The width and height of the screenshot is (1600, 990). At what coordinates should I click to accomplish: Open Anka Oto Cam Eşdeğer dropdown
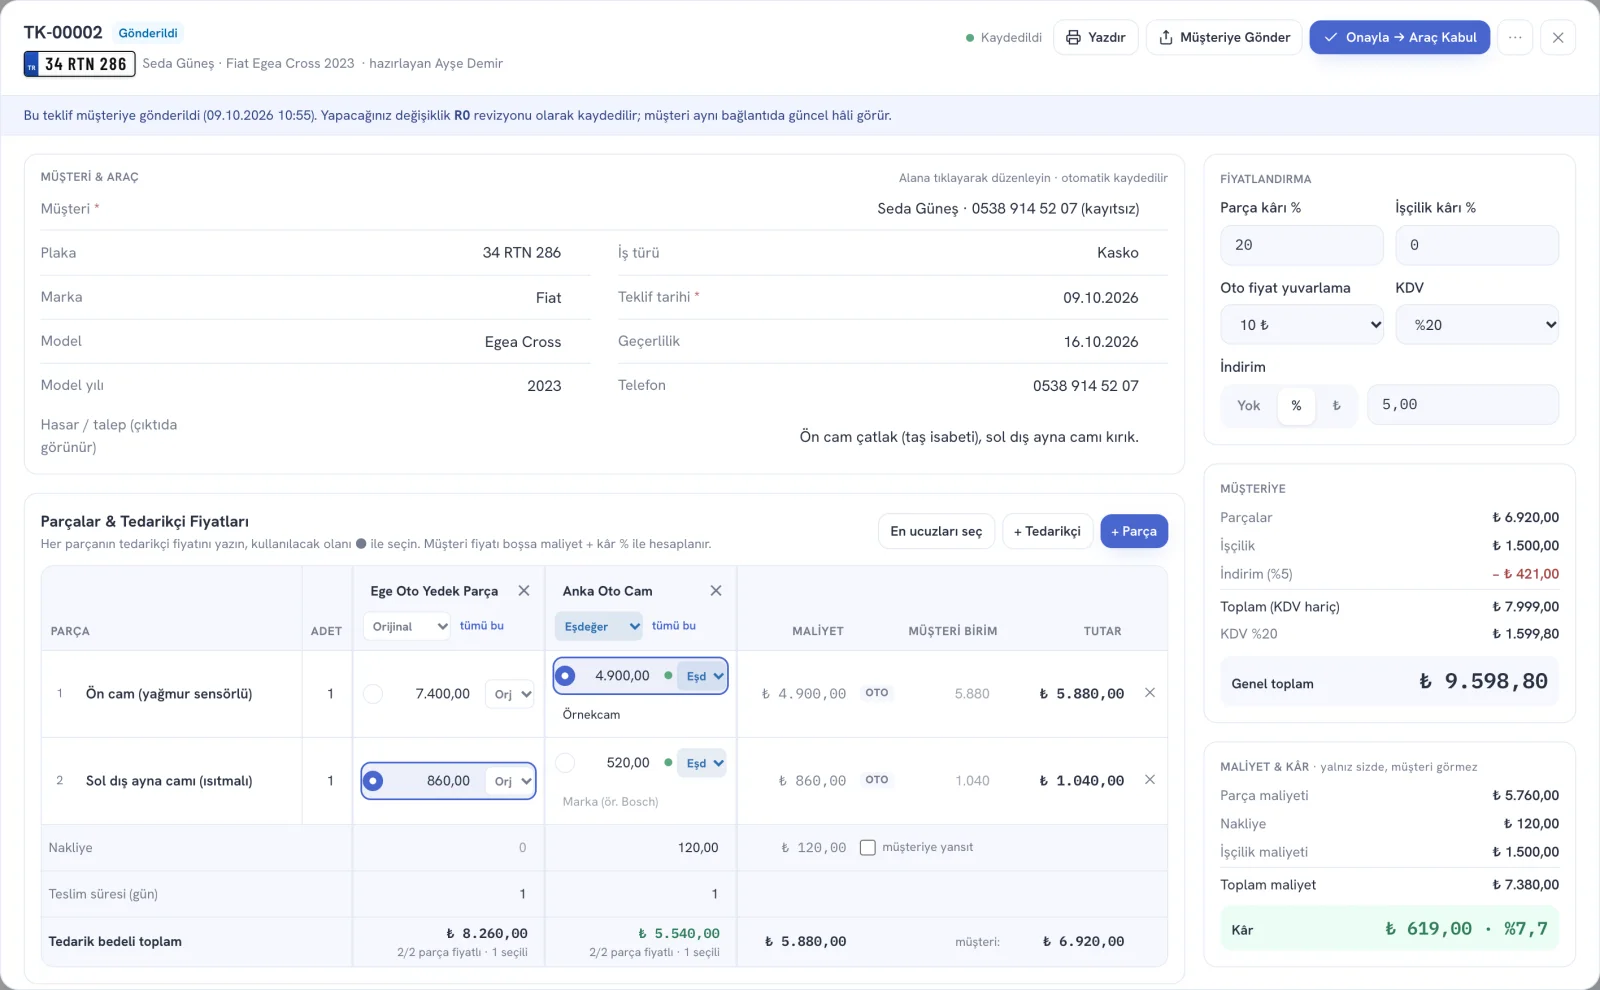598,627
